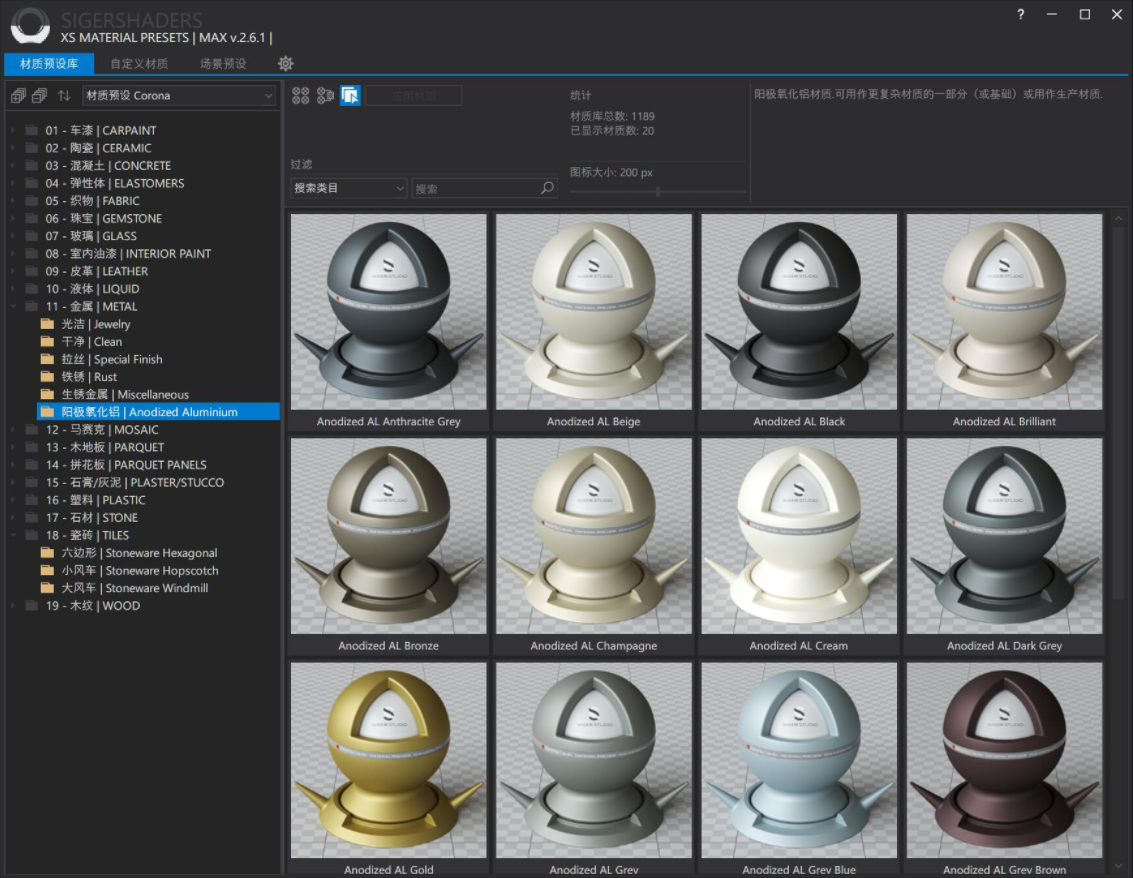Collapse the 11 - 金属 | METAL category

coord(13,307)
